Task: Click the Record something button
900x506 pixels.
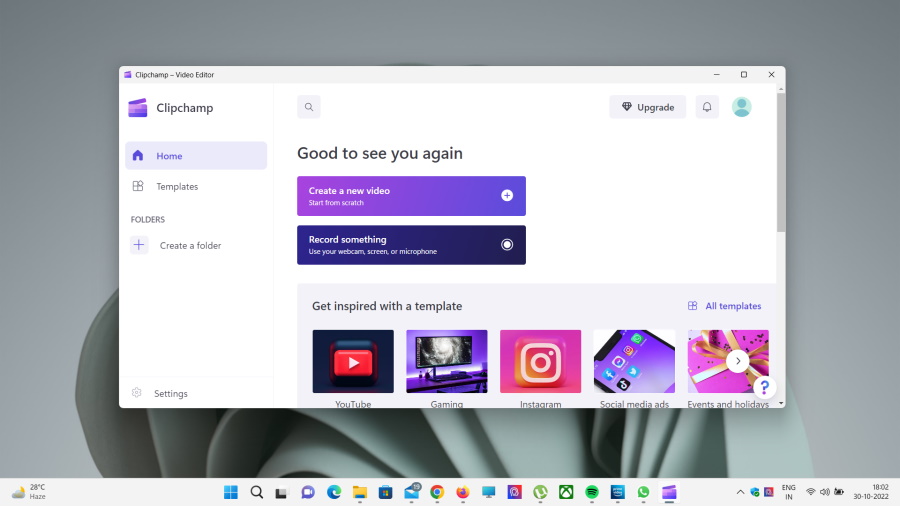Action: click(411, 245)
